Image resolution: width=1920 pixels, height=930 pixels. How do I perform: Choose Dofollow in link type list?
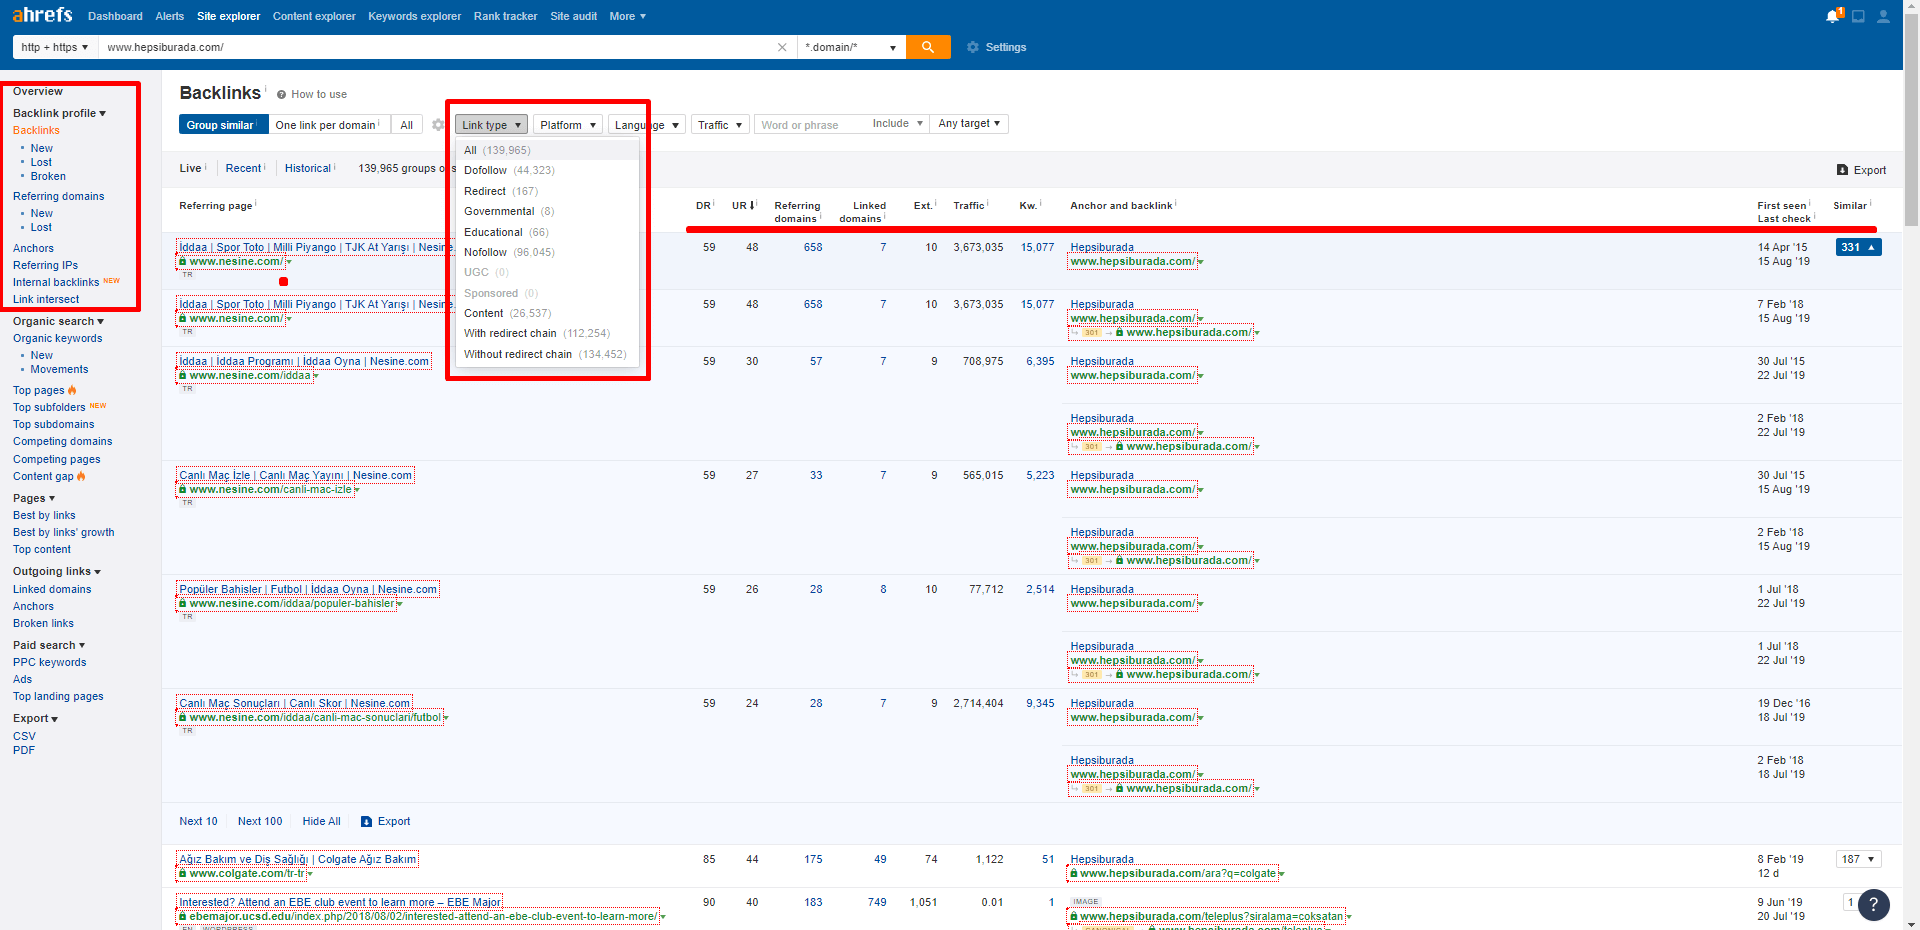(547, 170)
